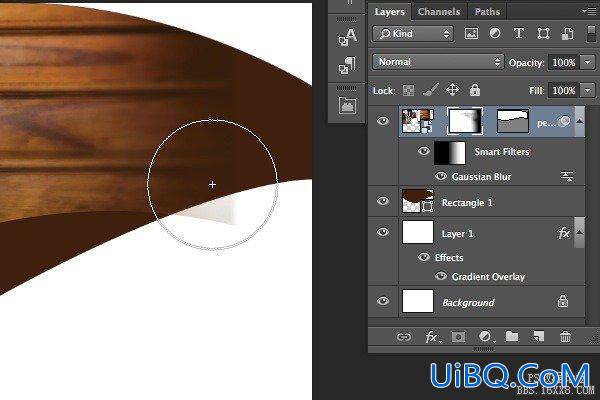Click smart filter indicator on top layer
Screen dimensions: 600x400
tap(564, 121)
